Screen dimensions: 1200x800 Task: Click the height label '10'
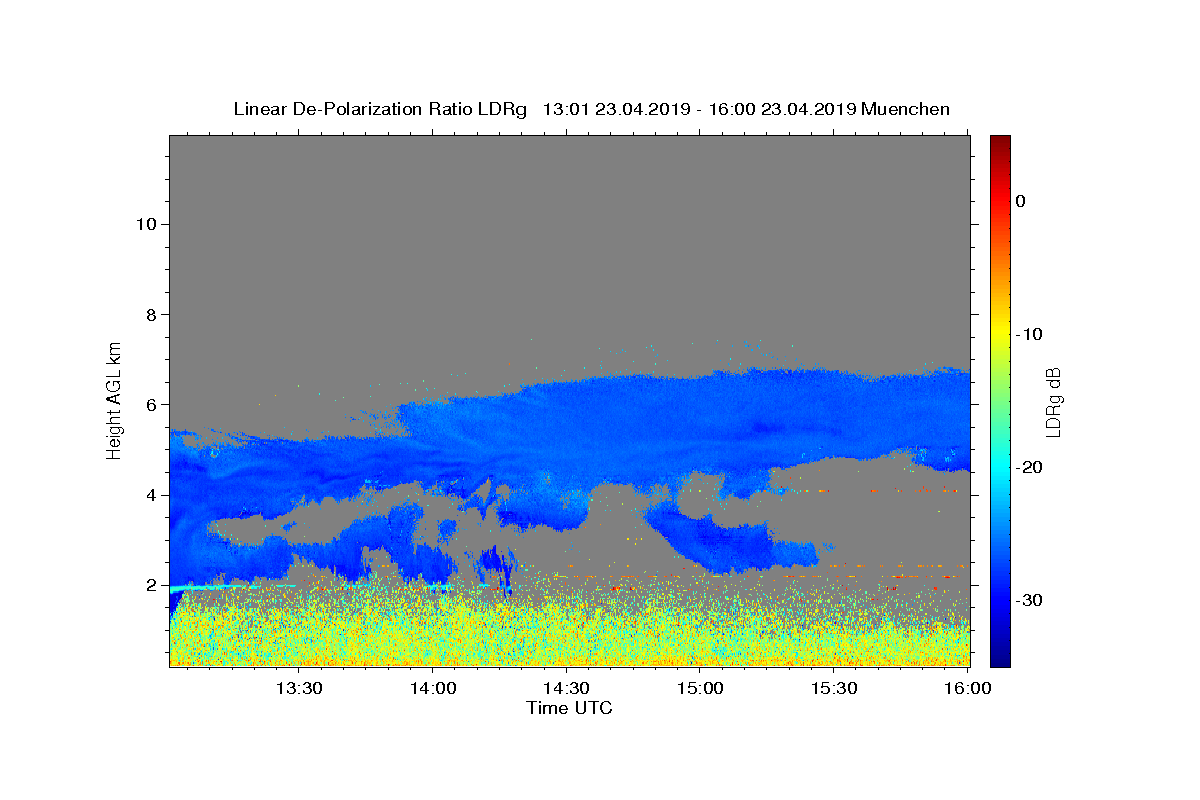146,224
